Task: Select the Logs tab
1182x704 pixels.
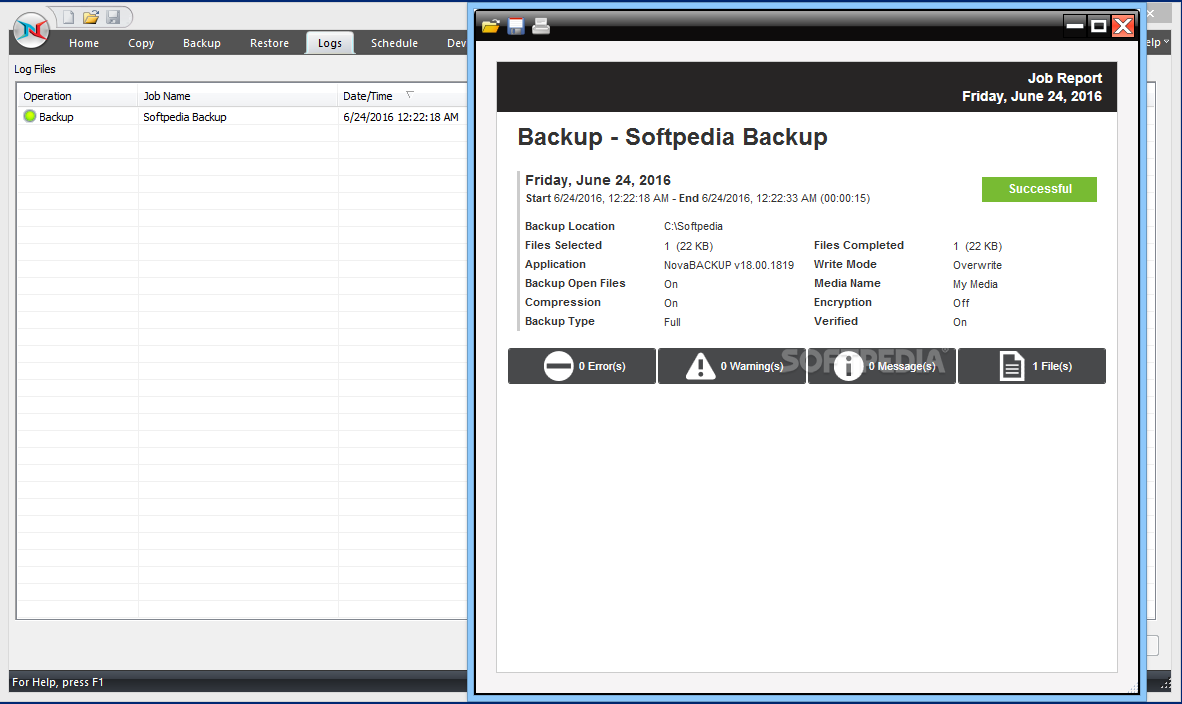Action: [x=329, y=43]
